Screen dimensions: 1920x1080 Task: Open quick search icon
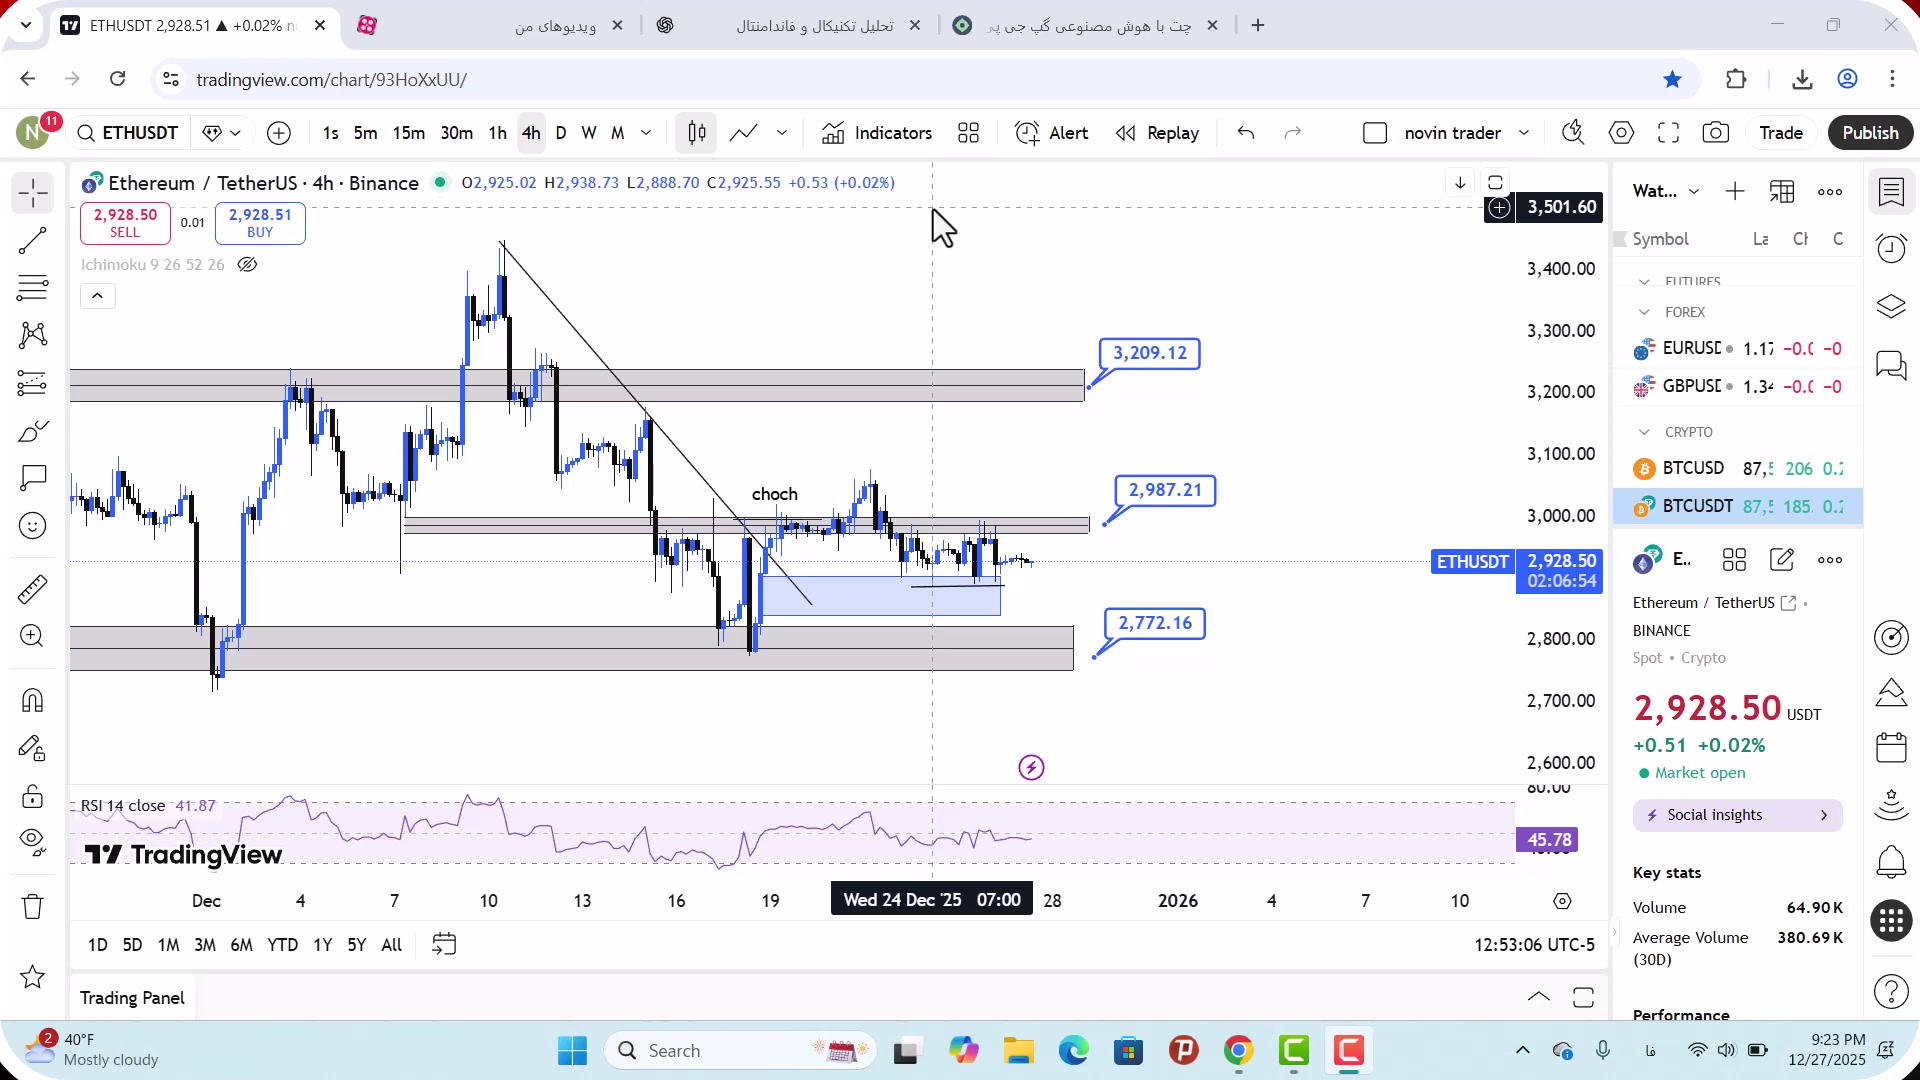[1573, 133]
